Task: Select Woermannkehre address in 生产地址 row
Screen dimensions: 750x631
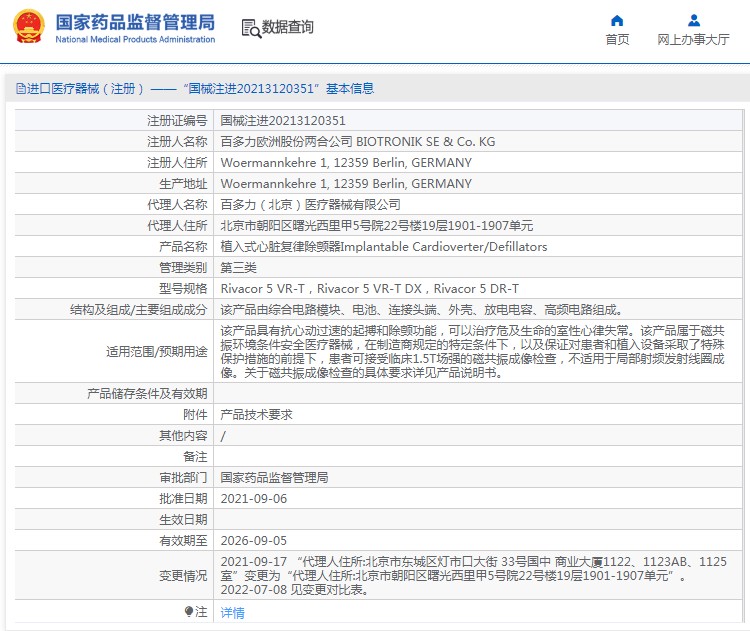Action: point(346,184)
